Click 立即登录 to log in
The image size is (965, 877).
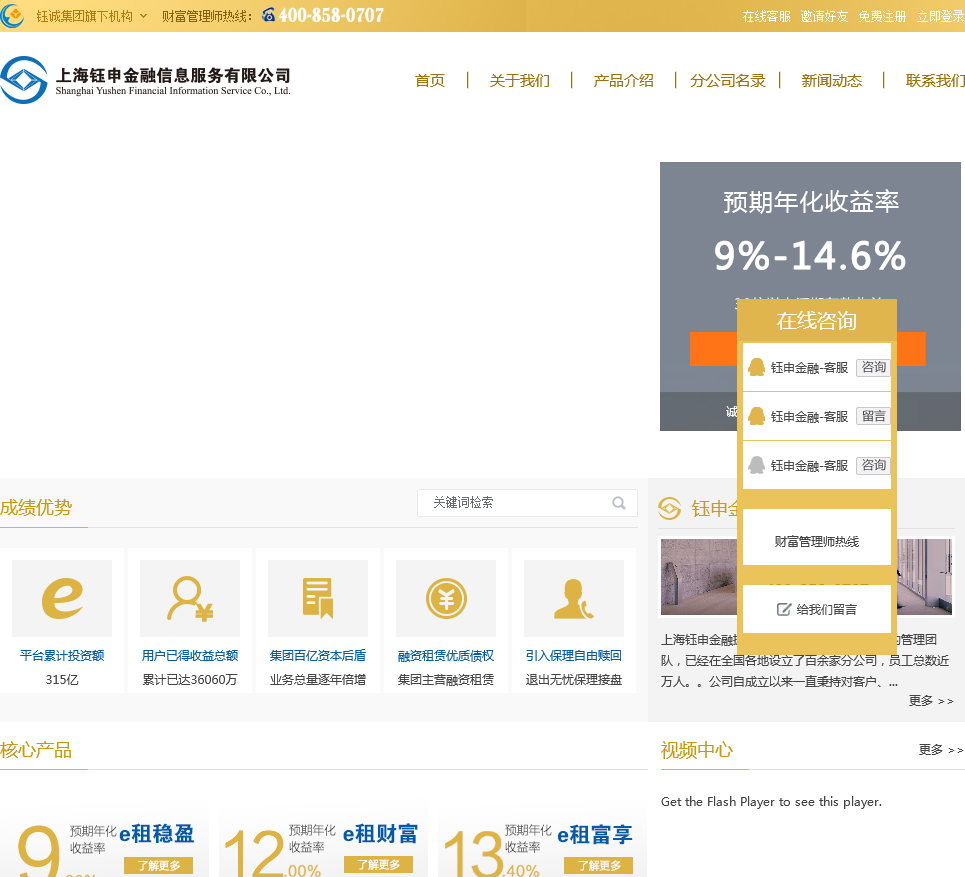pos(940,17)
